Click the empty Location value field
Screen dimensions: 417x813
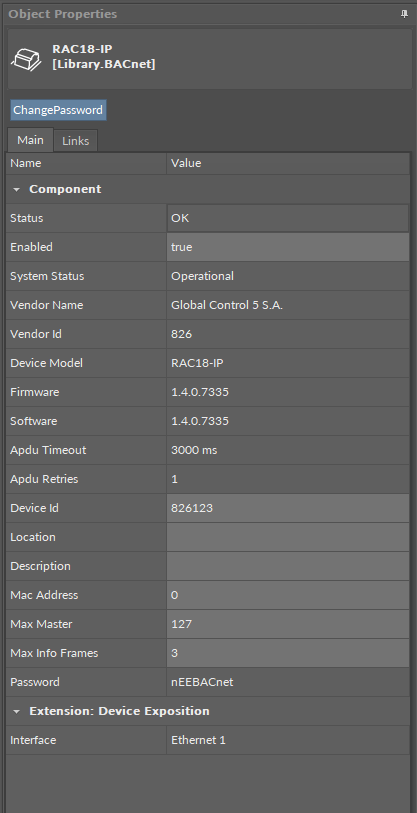pos(288,537)
